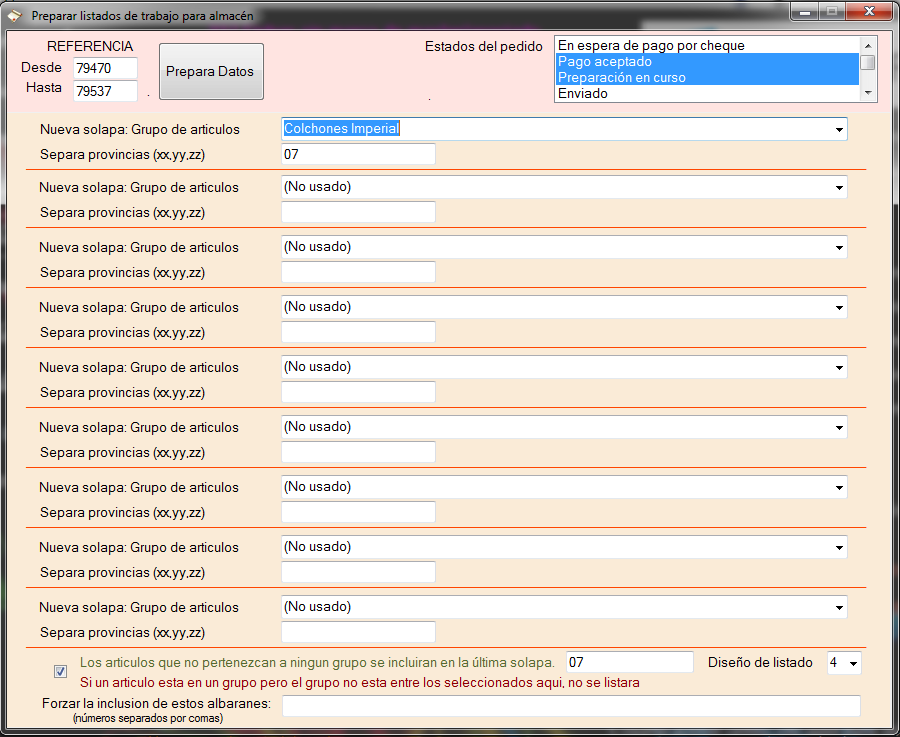Open the Diseño de listado dropdown
The image size is (900, 737).
853,663
